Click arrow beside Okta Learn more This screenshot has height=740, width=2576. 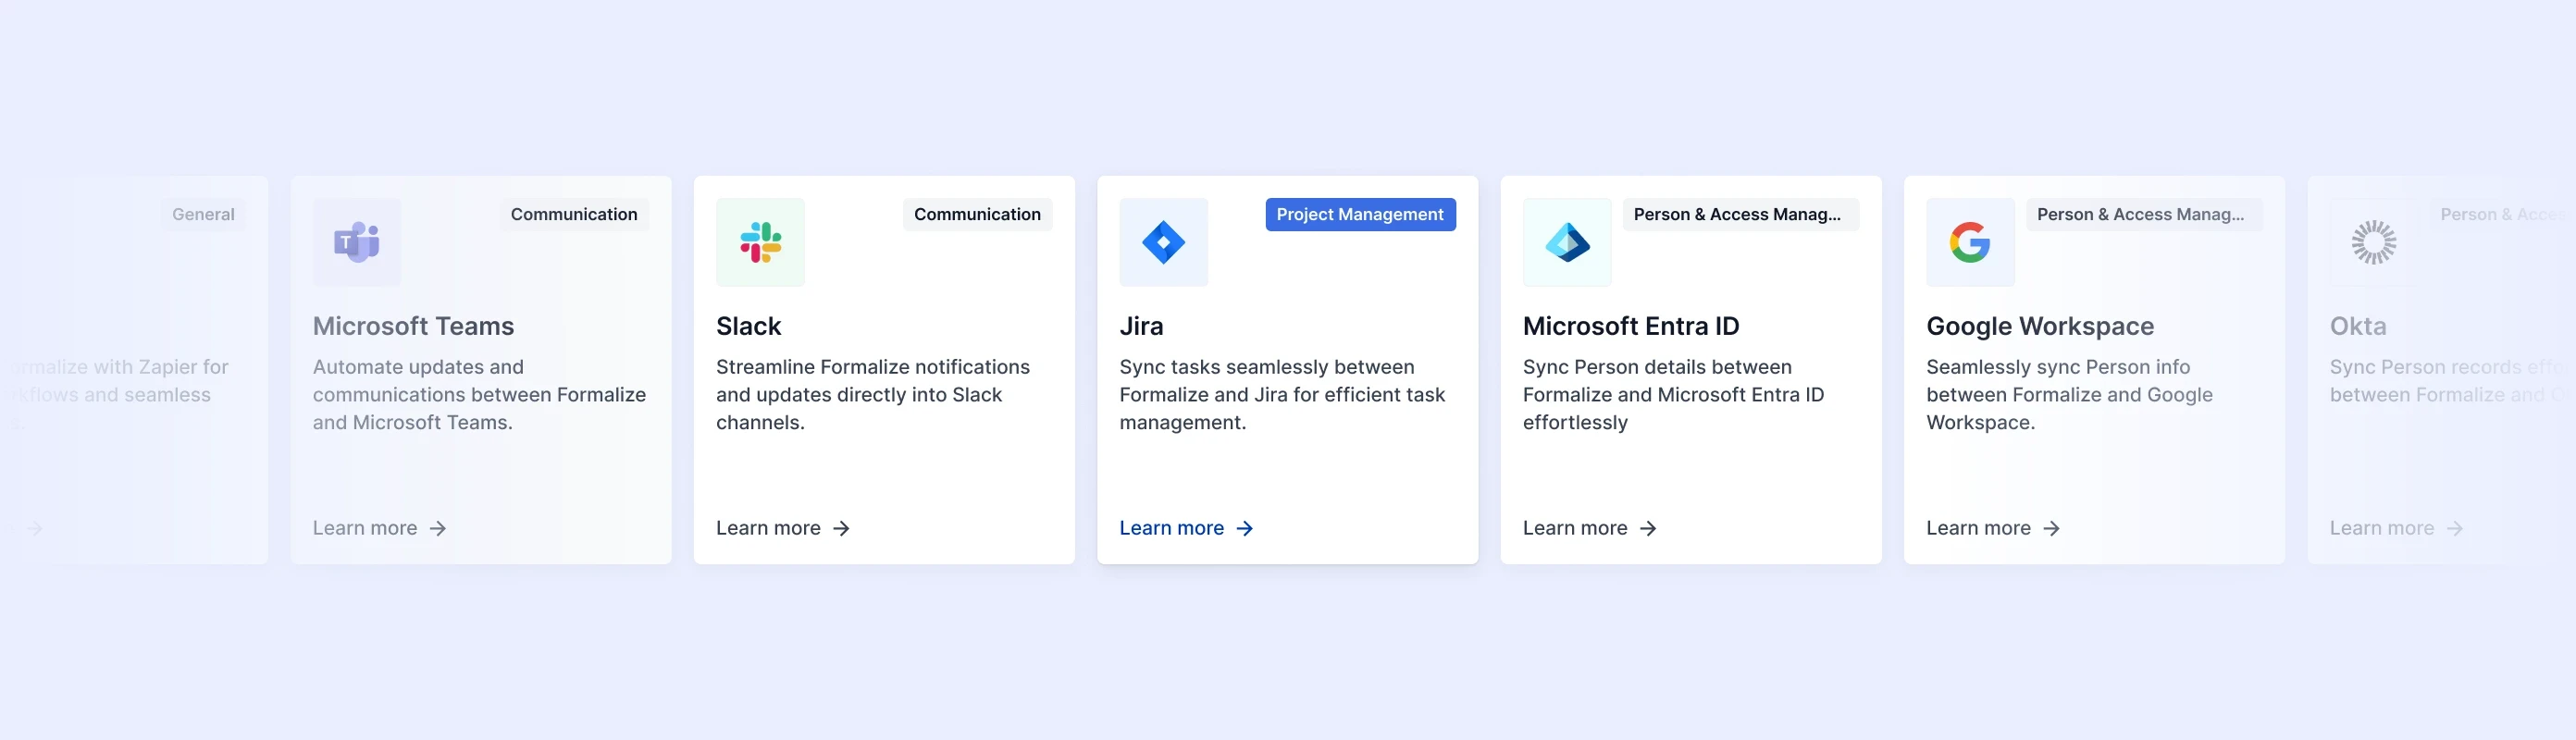tap(2454, 528)
